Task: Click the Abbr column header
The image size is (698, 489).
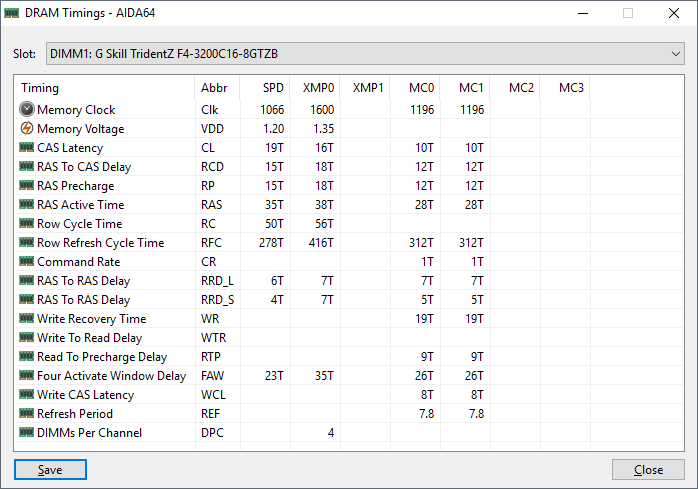Action: click(x=214, y=88)
